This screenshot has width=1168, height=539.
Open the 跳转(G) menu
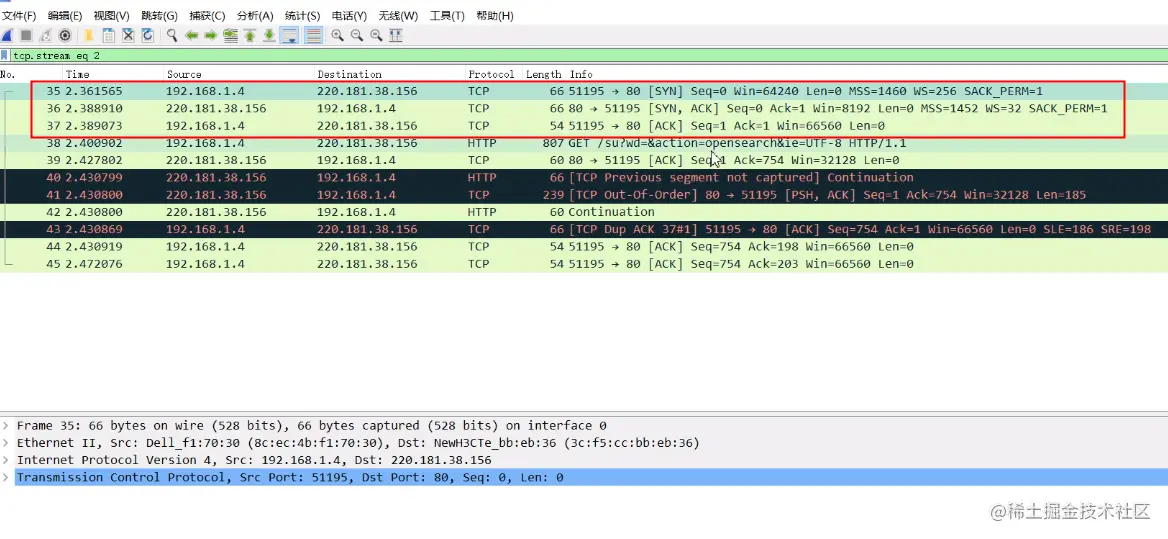[x=159, y=16]
